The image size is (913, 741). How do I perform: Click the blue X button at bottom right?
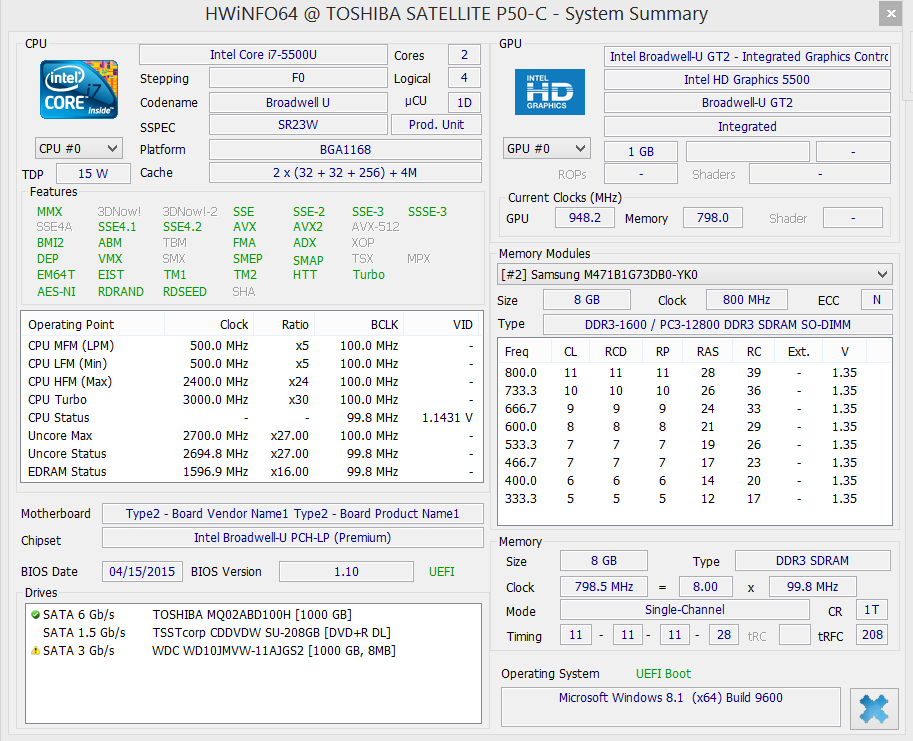pyautogui.click(x=873, y=709)
